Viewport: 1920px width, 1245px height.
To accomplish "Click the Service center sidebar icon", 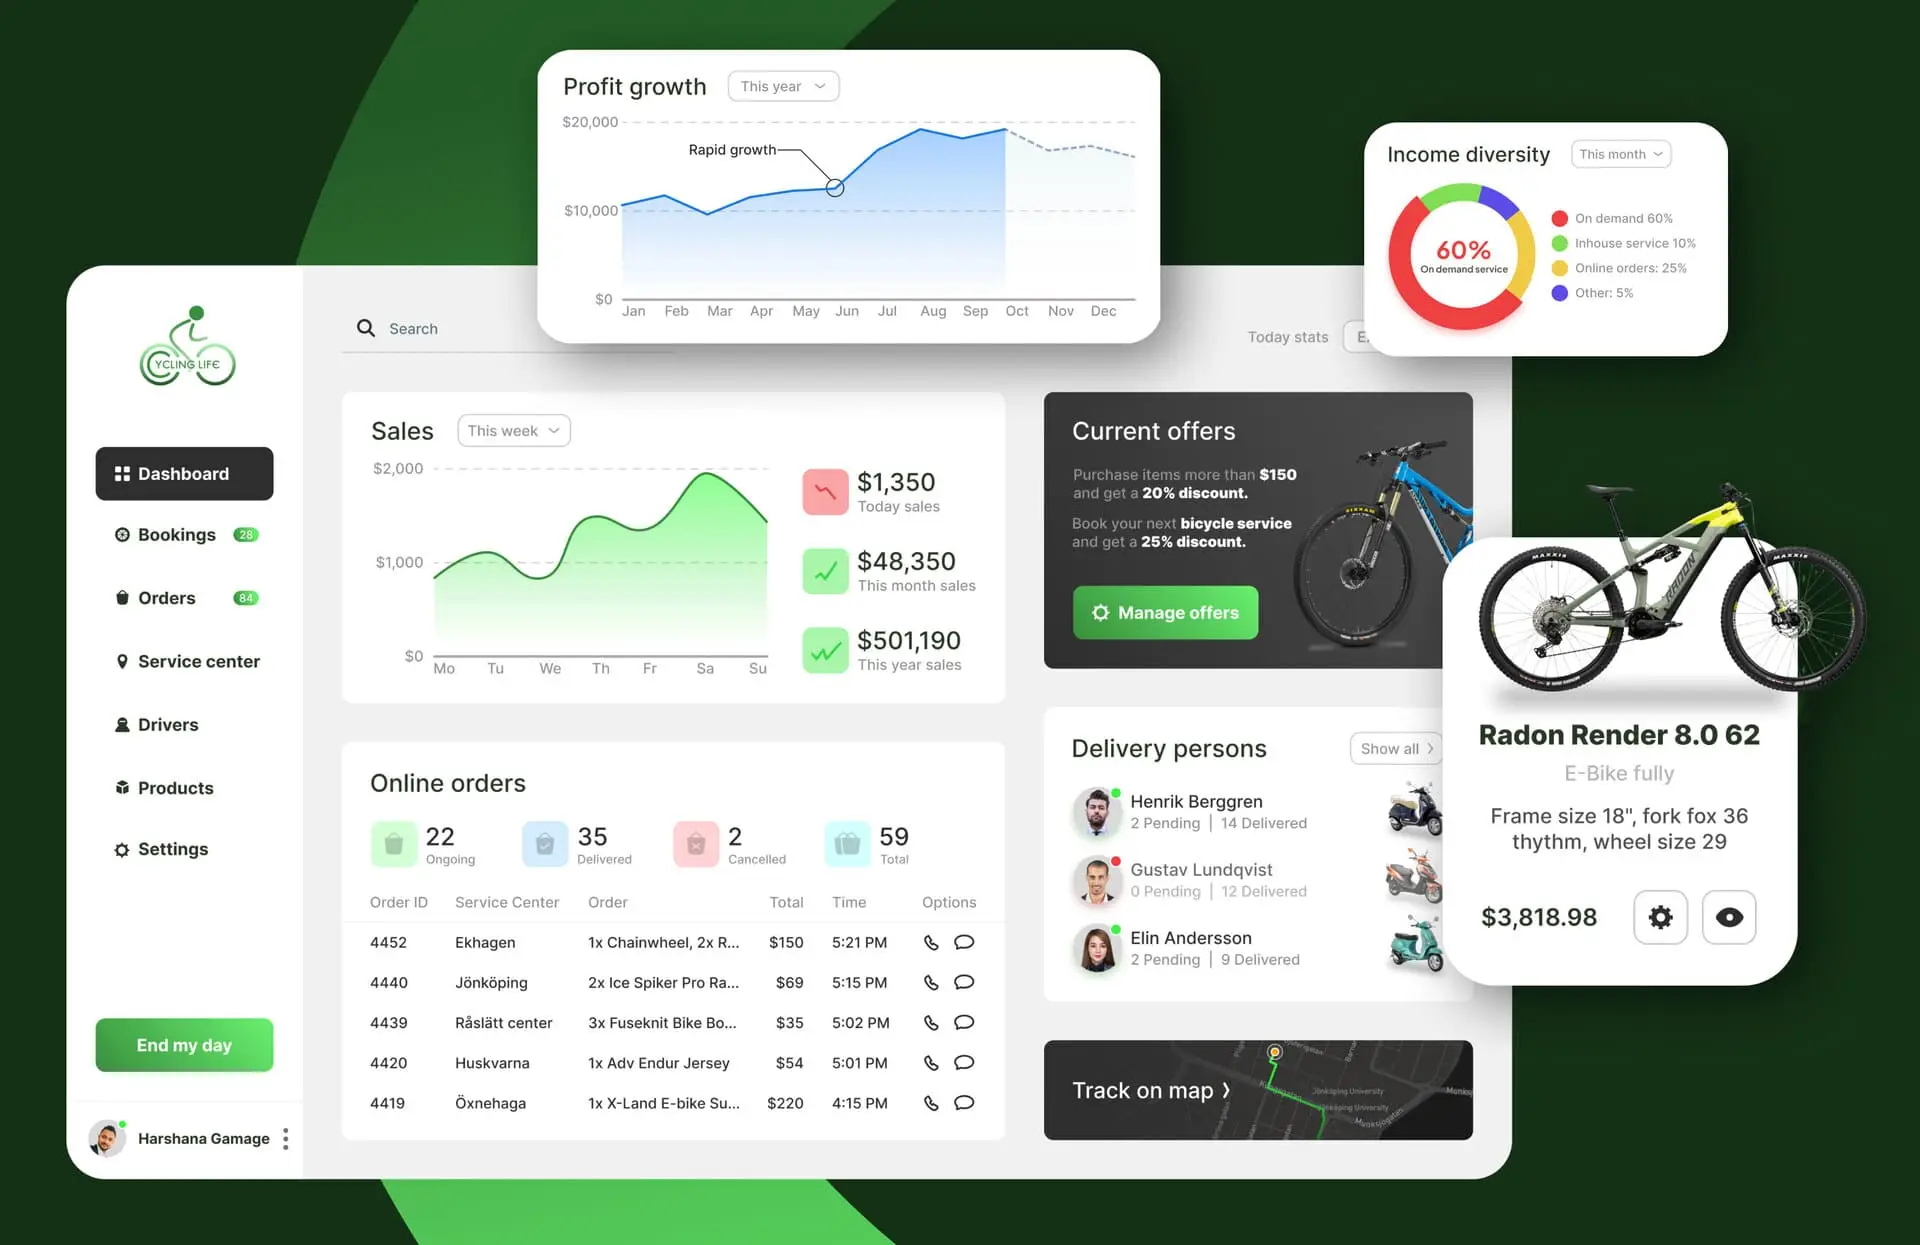I will coord(119,660).
